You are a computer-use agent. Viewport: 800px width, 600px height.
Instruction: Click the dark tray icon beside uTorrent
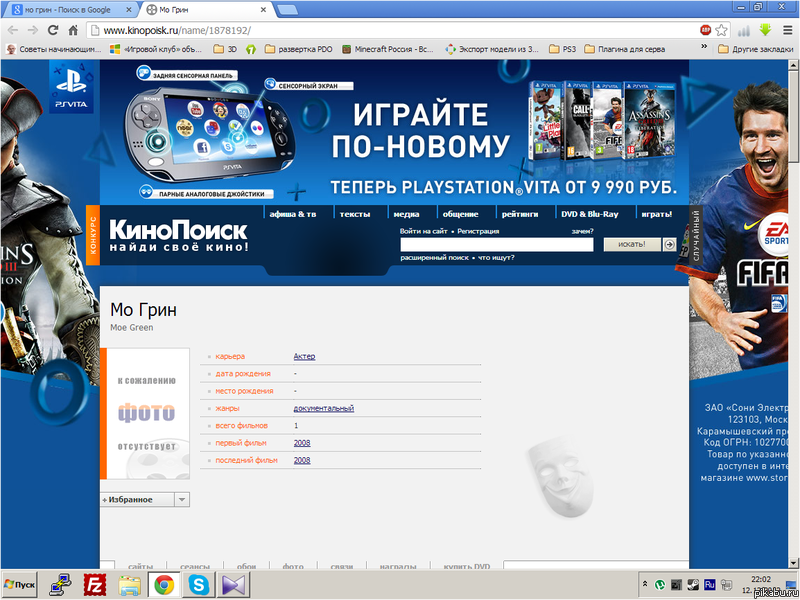click(677, 584)
